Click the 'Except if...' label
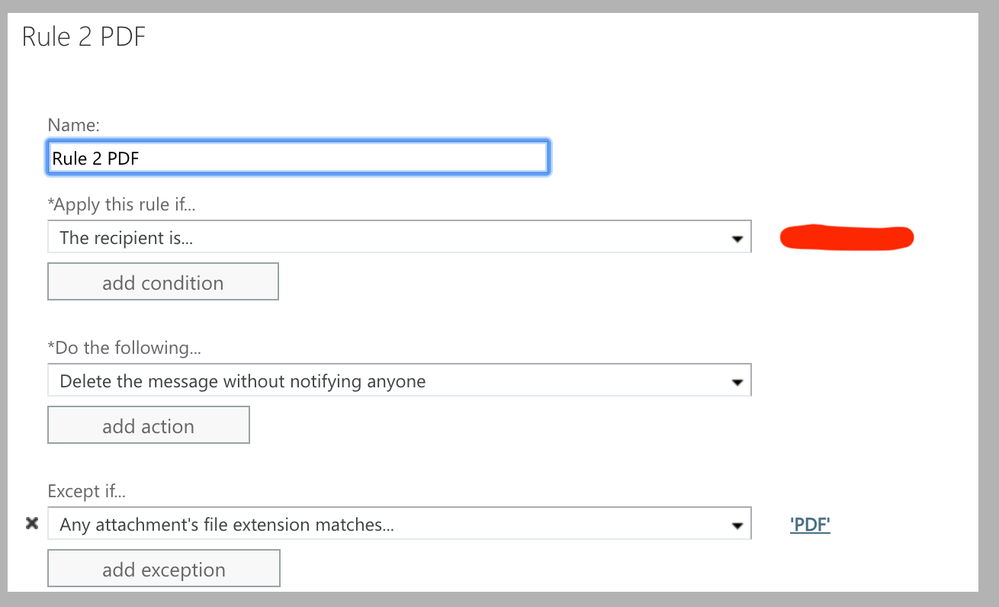Viewport: 999px width, 607px height. coord(86,491)
